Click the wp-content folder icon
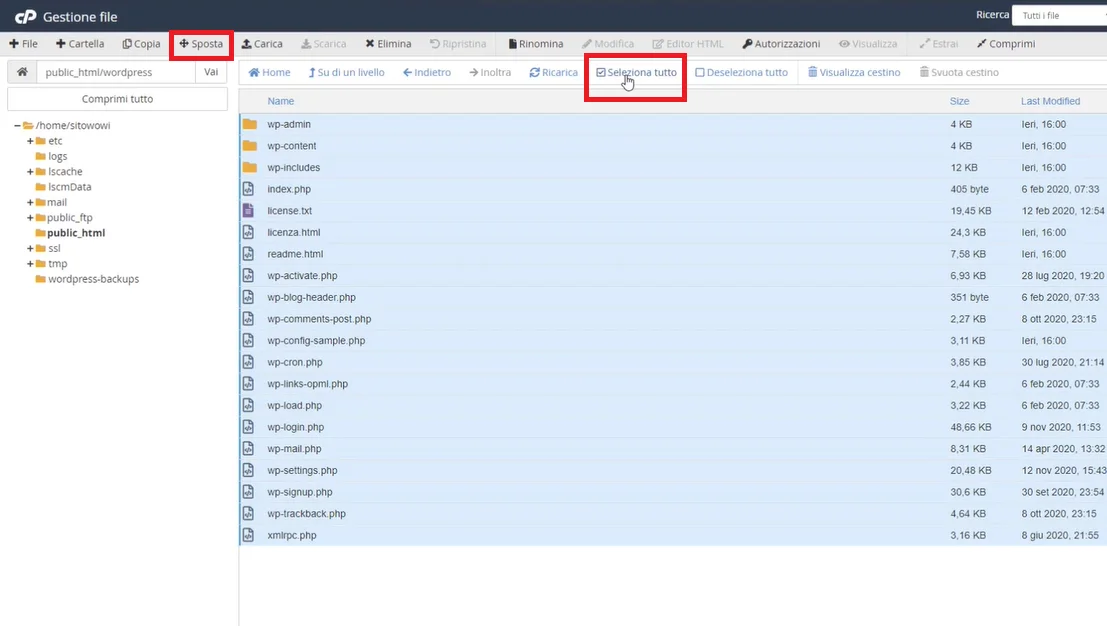 click(249, 146)
